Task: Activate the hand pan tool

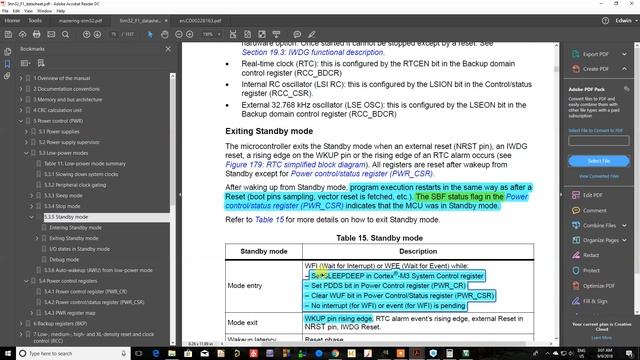Action: tap(164, 35)
